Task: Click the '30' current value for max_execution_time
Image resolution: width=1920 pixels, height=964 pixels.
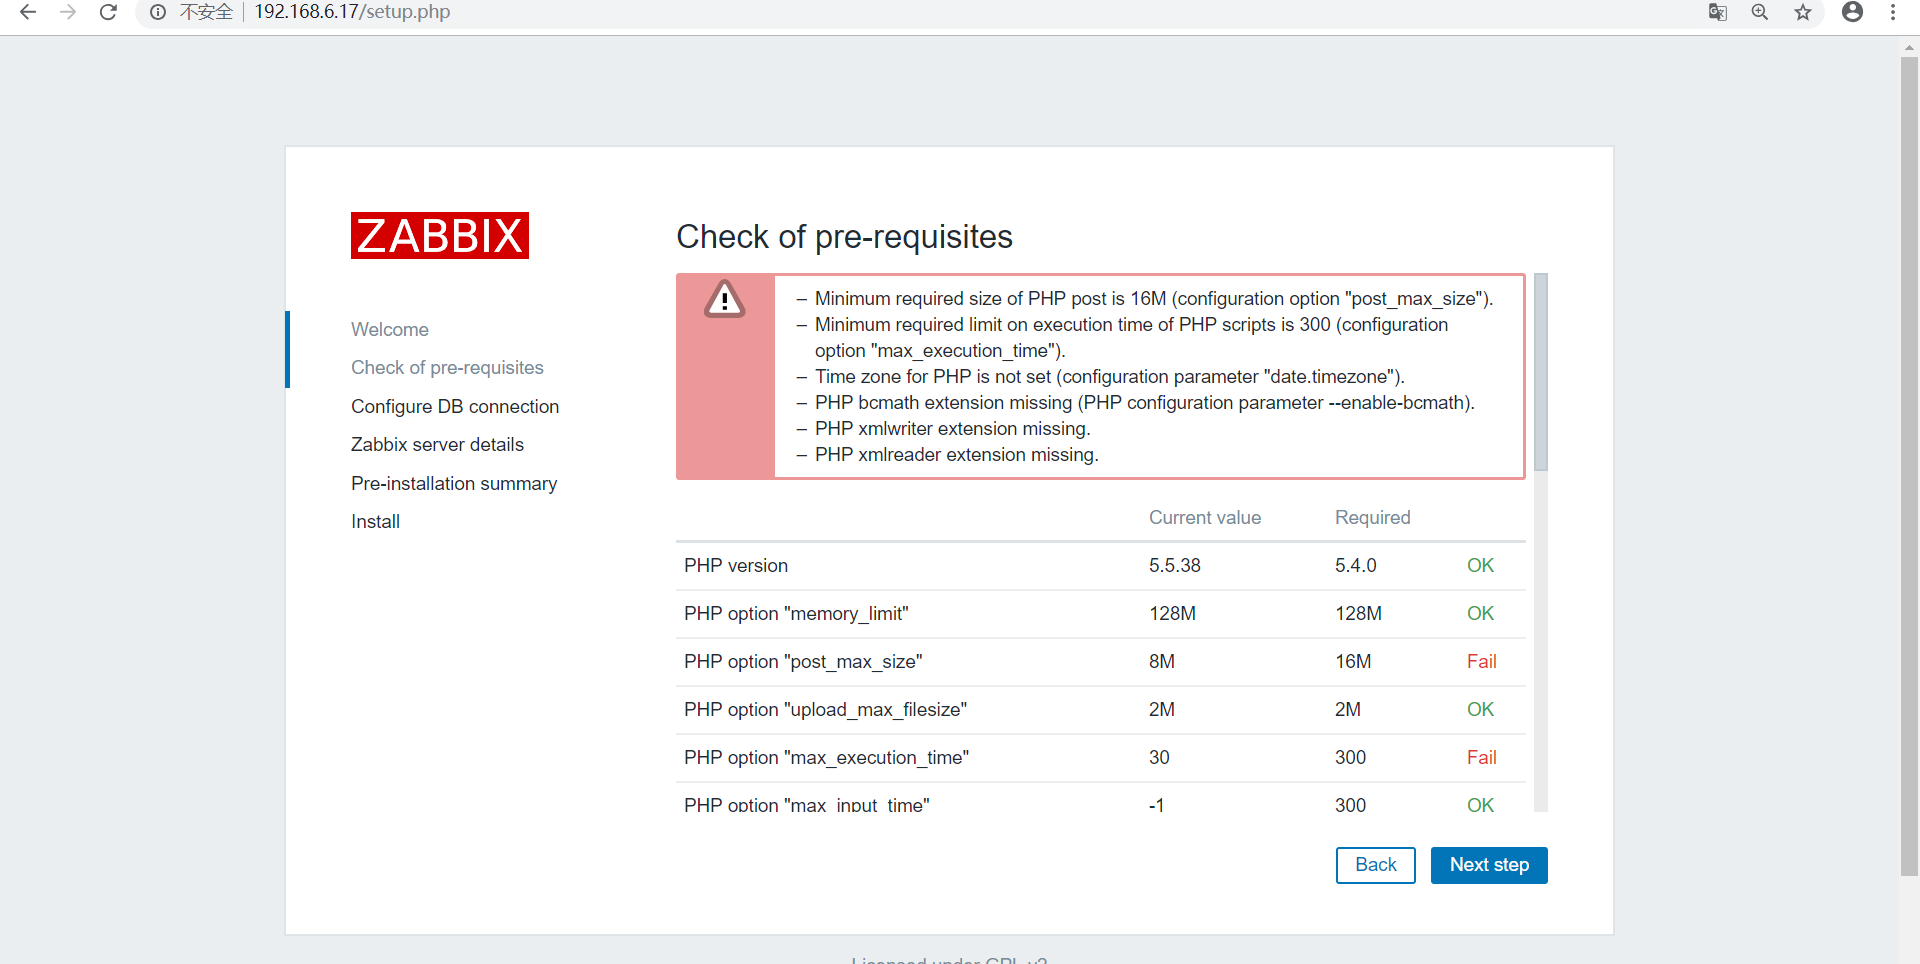Action: click(x=1159, y=758)
